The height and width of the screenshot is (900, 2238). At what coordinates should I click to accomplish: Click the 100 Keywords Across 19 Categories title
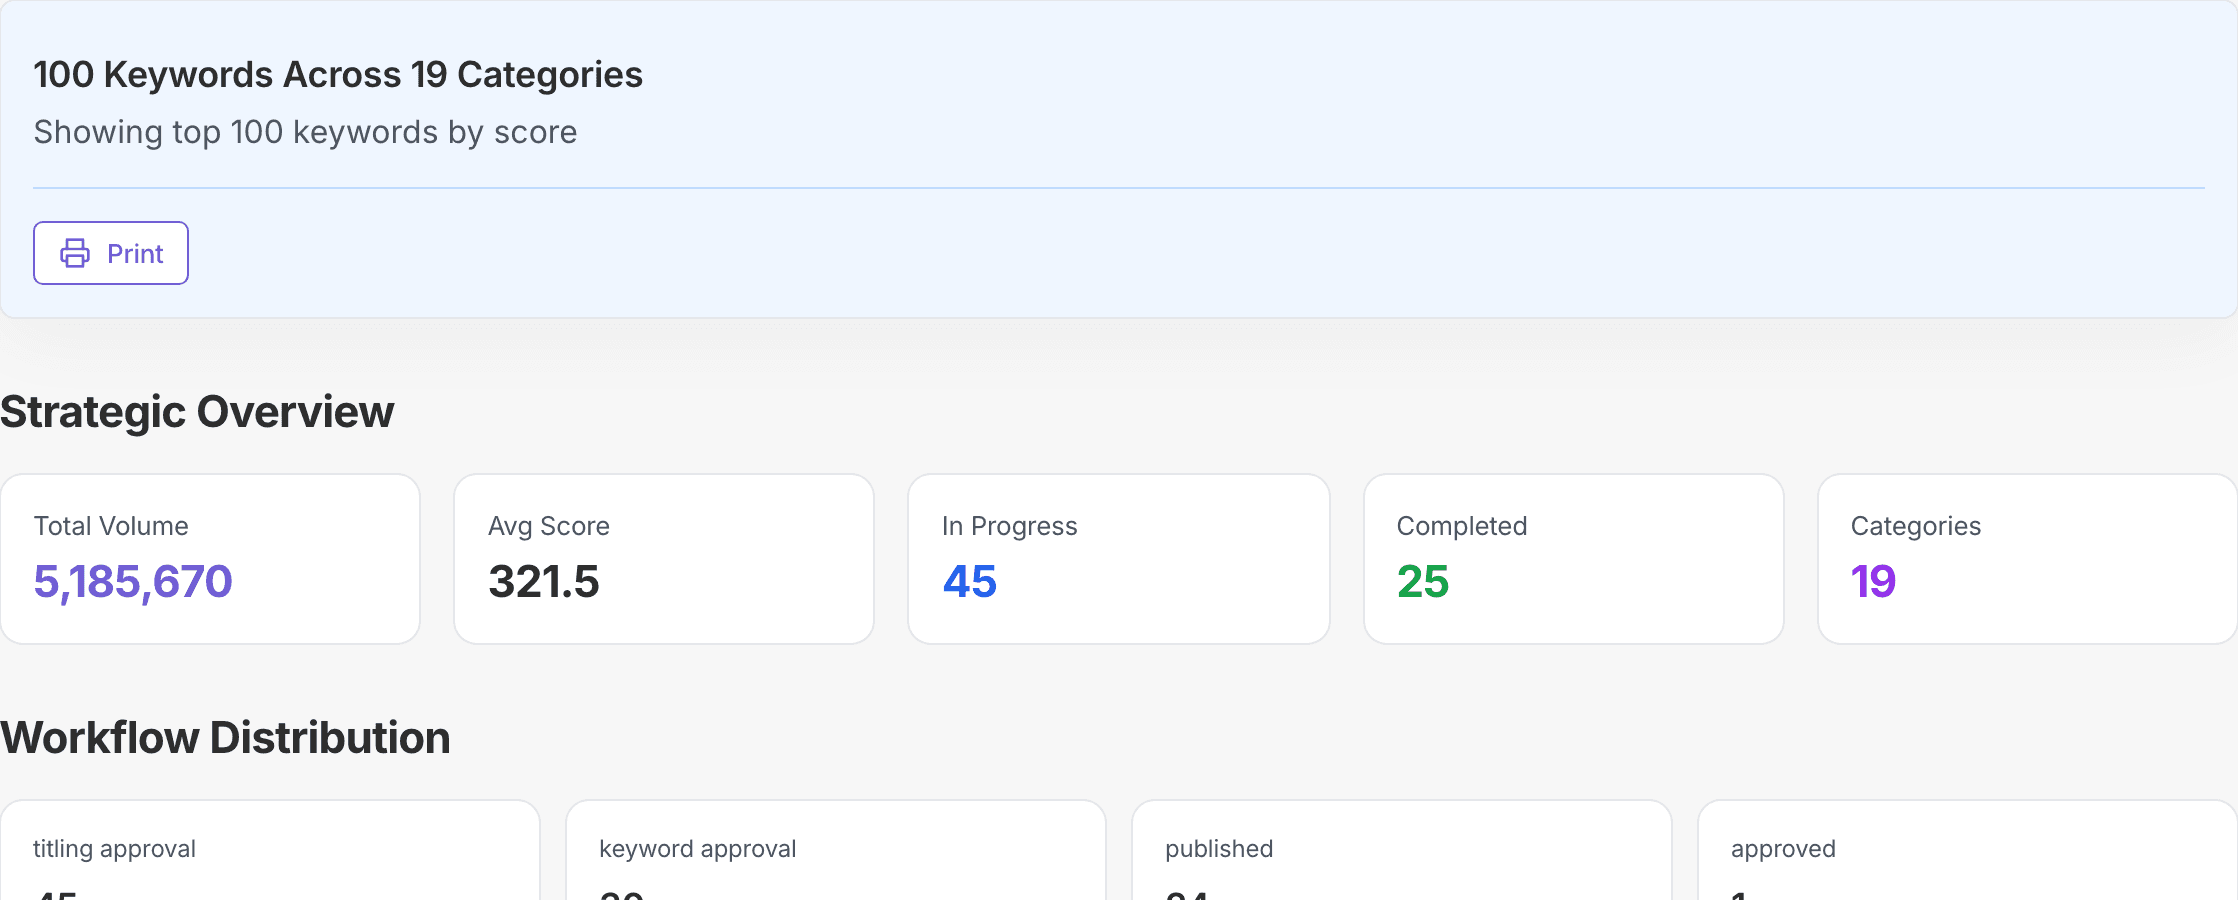pyautogui.click(x=338, y=73)
